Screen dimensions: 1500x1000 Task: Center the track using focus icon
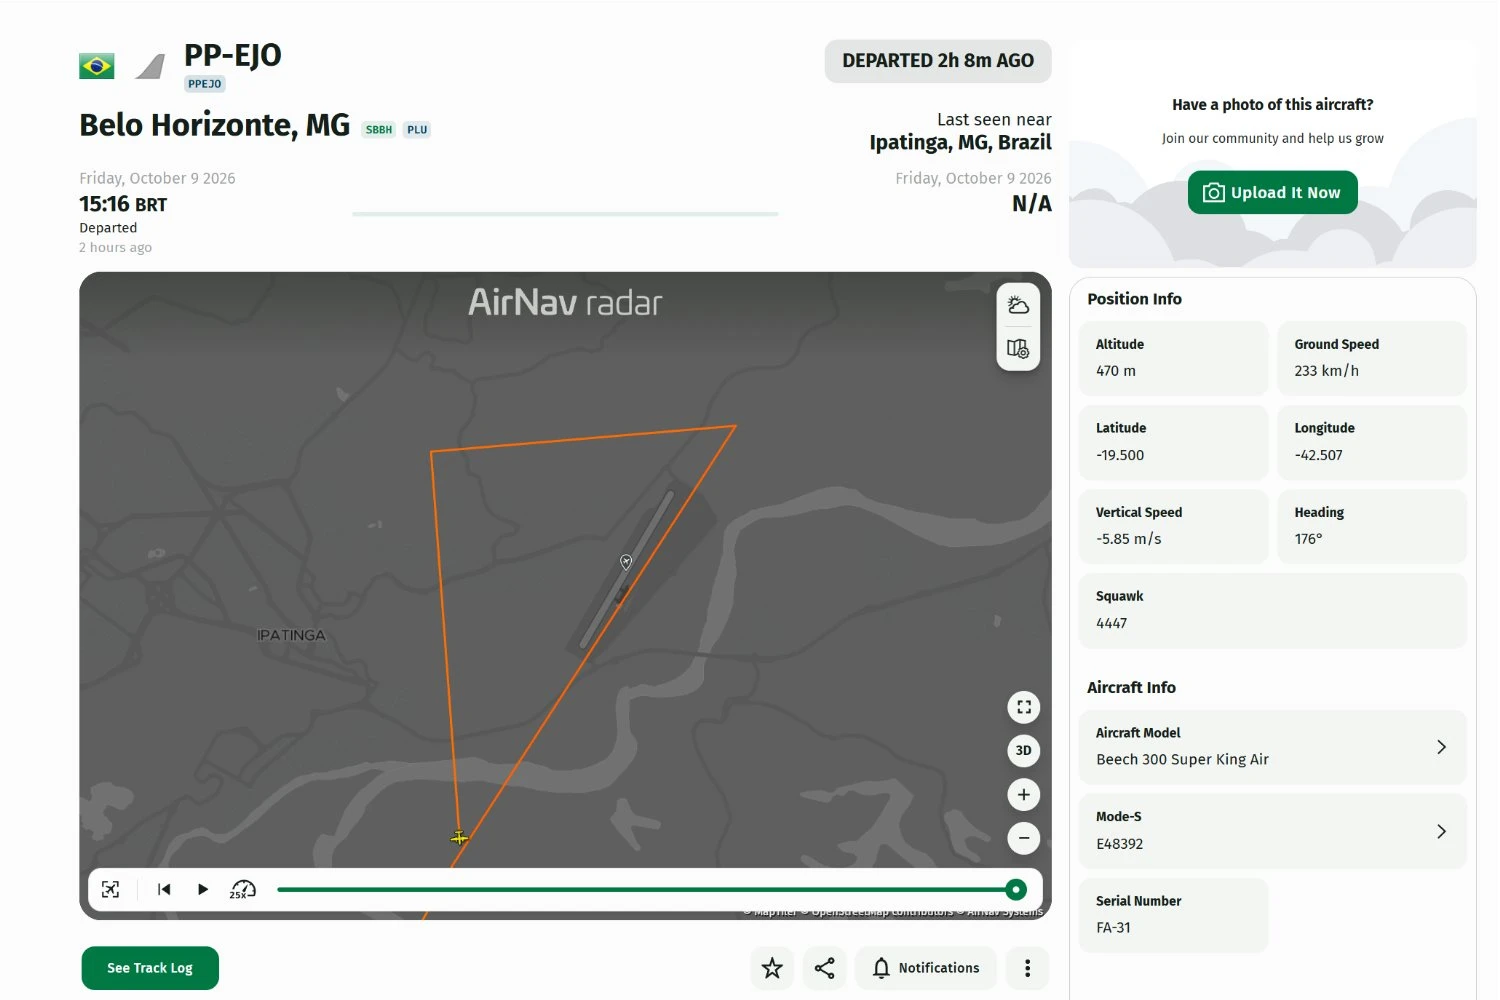point(111,889)
